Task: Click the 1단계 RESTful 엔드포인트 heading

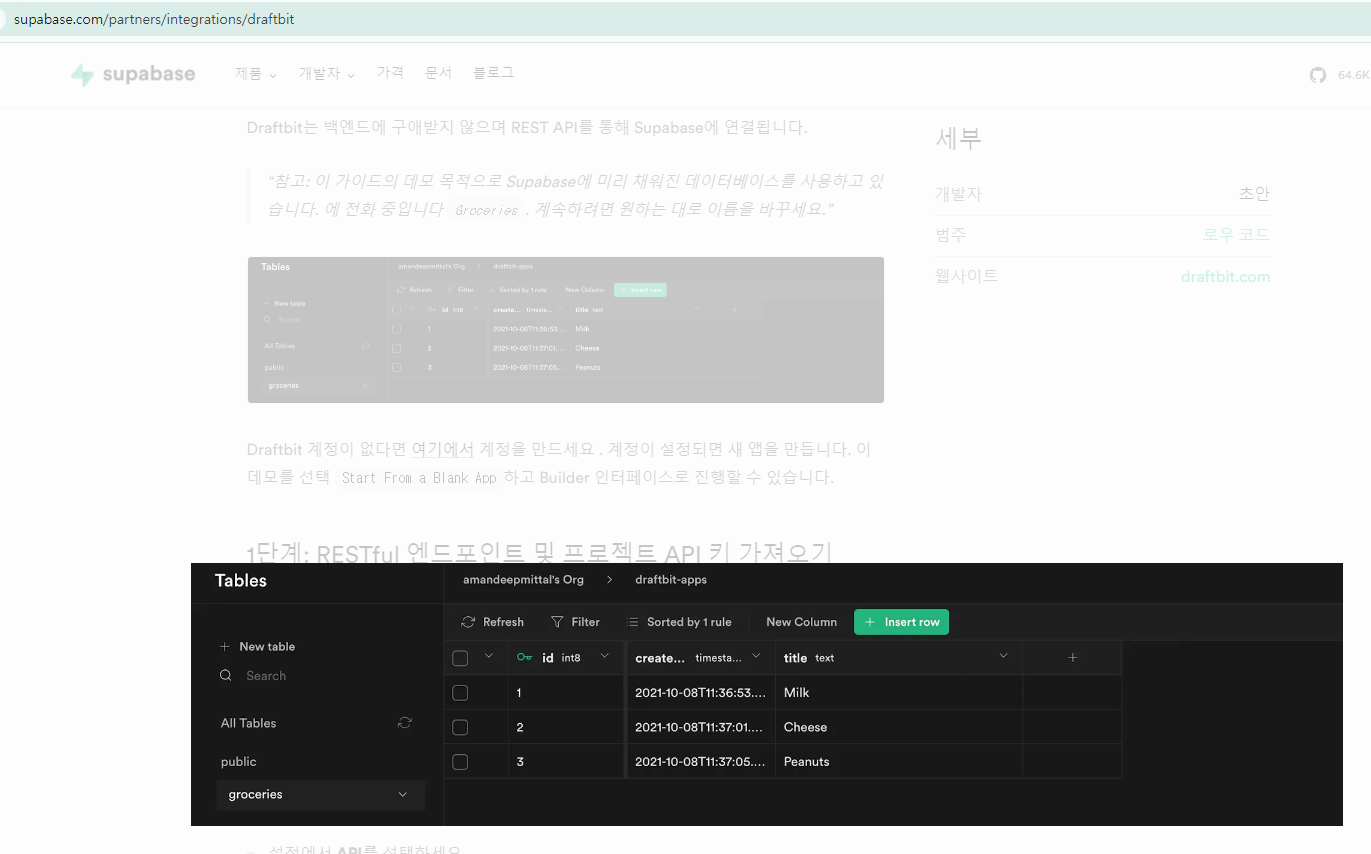Action: [x=539, y=554]
